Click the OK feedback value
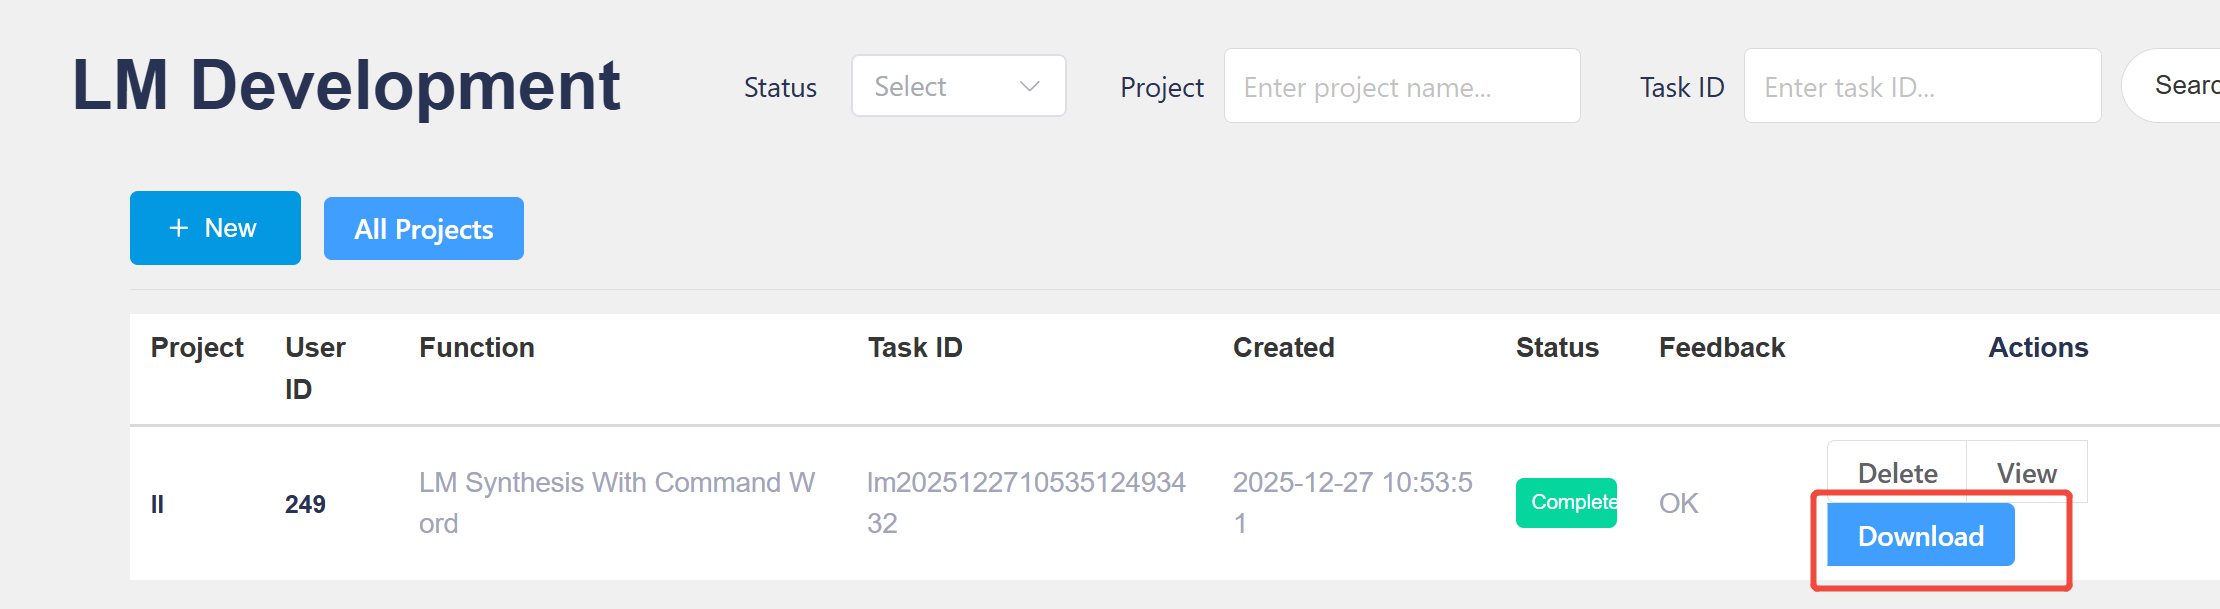The image size is (2220, 609). click(x=1678, y=503)
